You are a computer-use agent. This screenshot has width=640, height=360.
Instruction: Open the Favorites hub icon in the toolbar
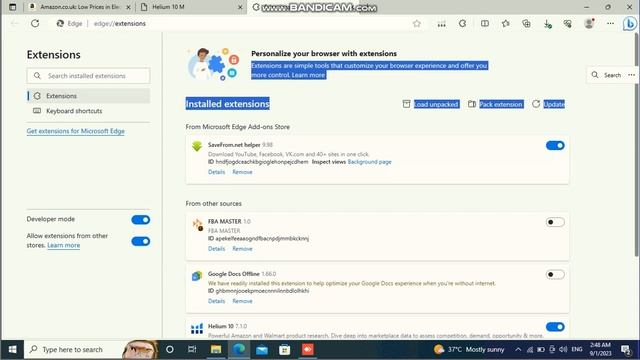(506, 24)
